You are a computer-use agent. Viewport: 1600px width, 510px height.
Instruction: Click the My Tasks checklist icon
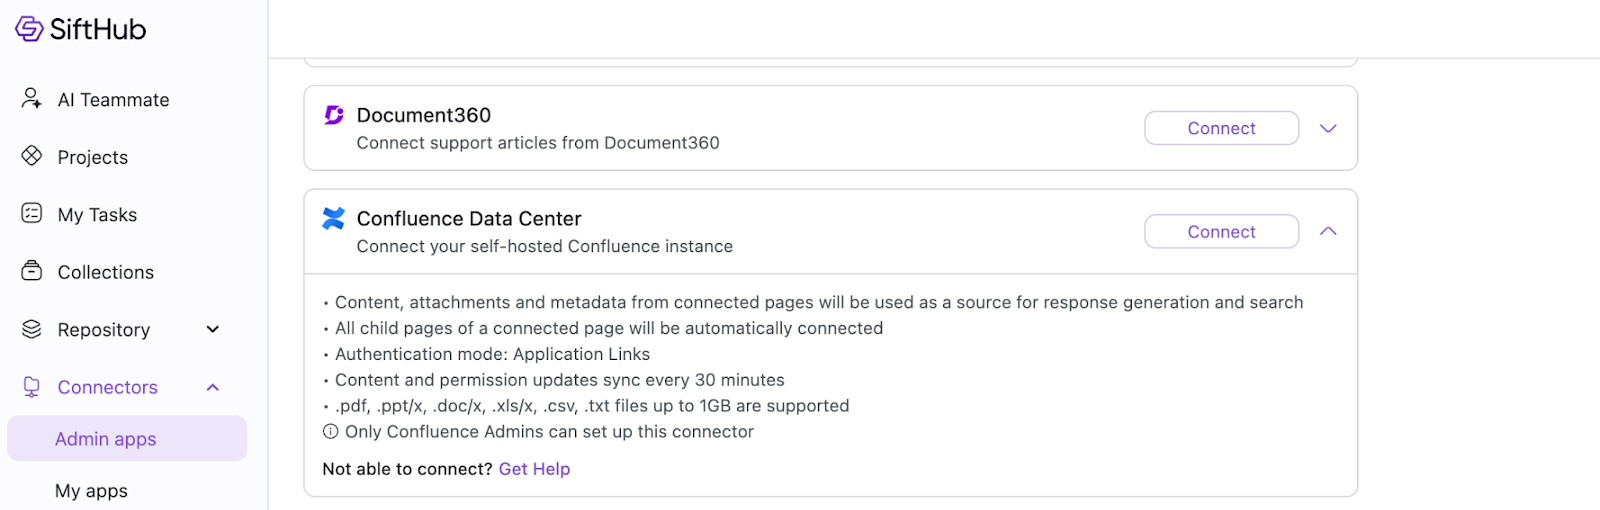(x=32, y=213)
